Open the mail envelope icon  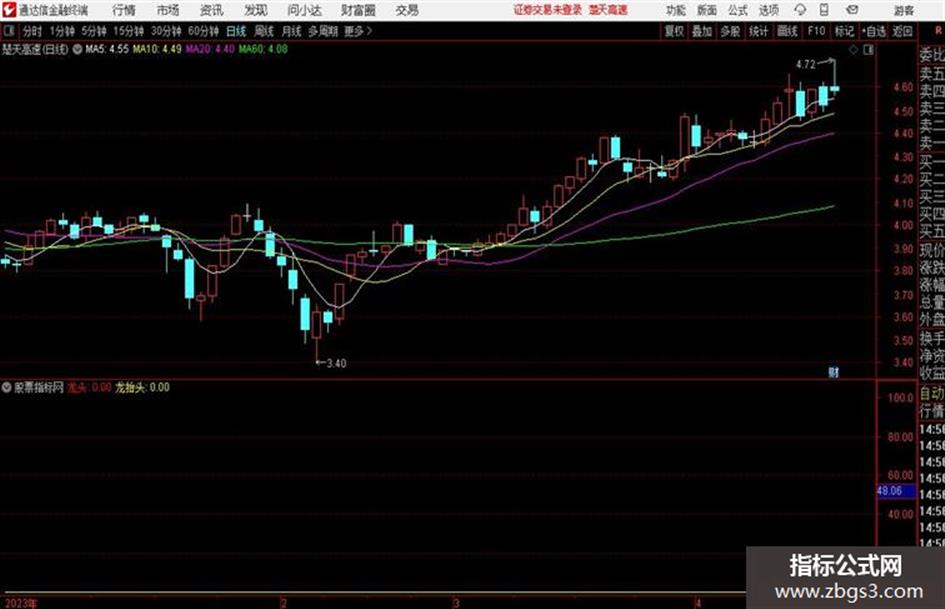click(852, 10)
